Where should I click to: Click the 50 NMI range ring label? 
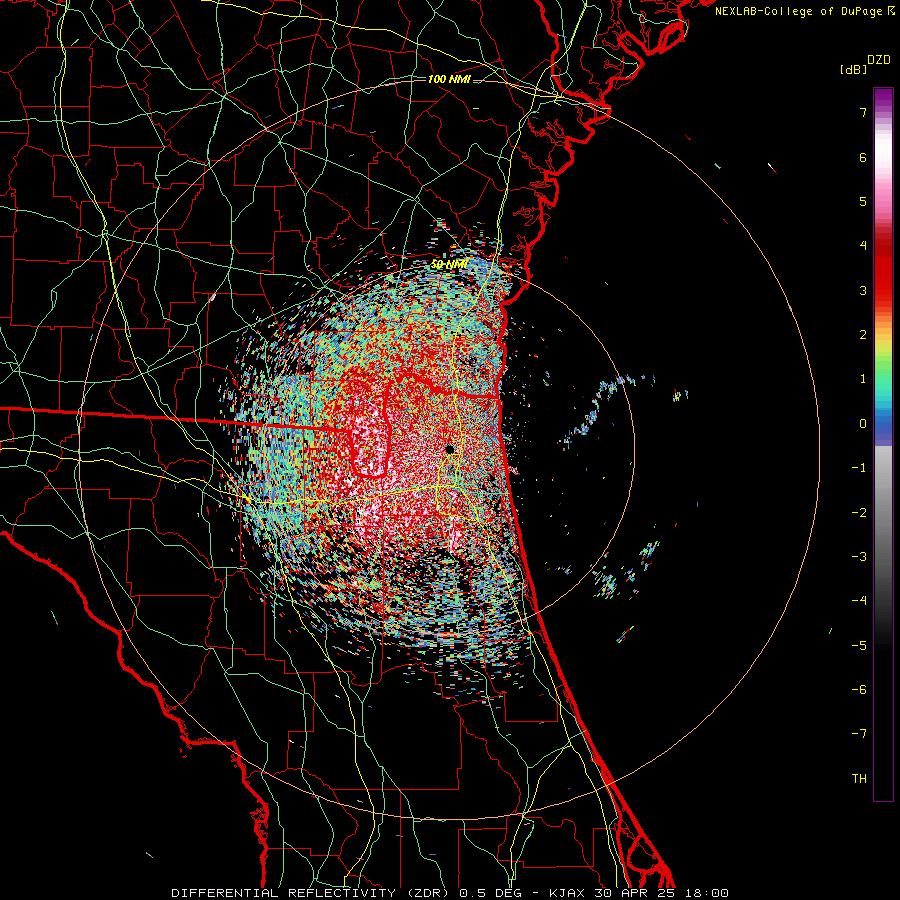[x=449, y=265]
